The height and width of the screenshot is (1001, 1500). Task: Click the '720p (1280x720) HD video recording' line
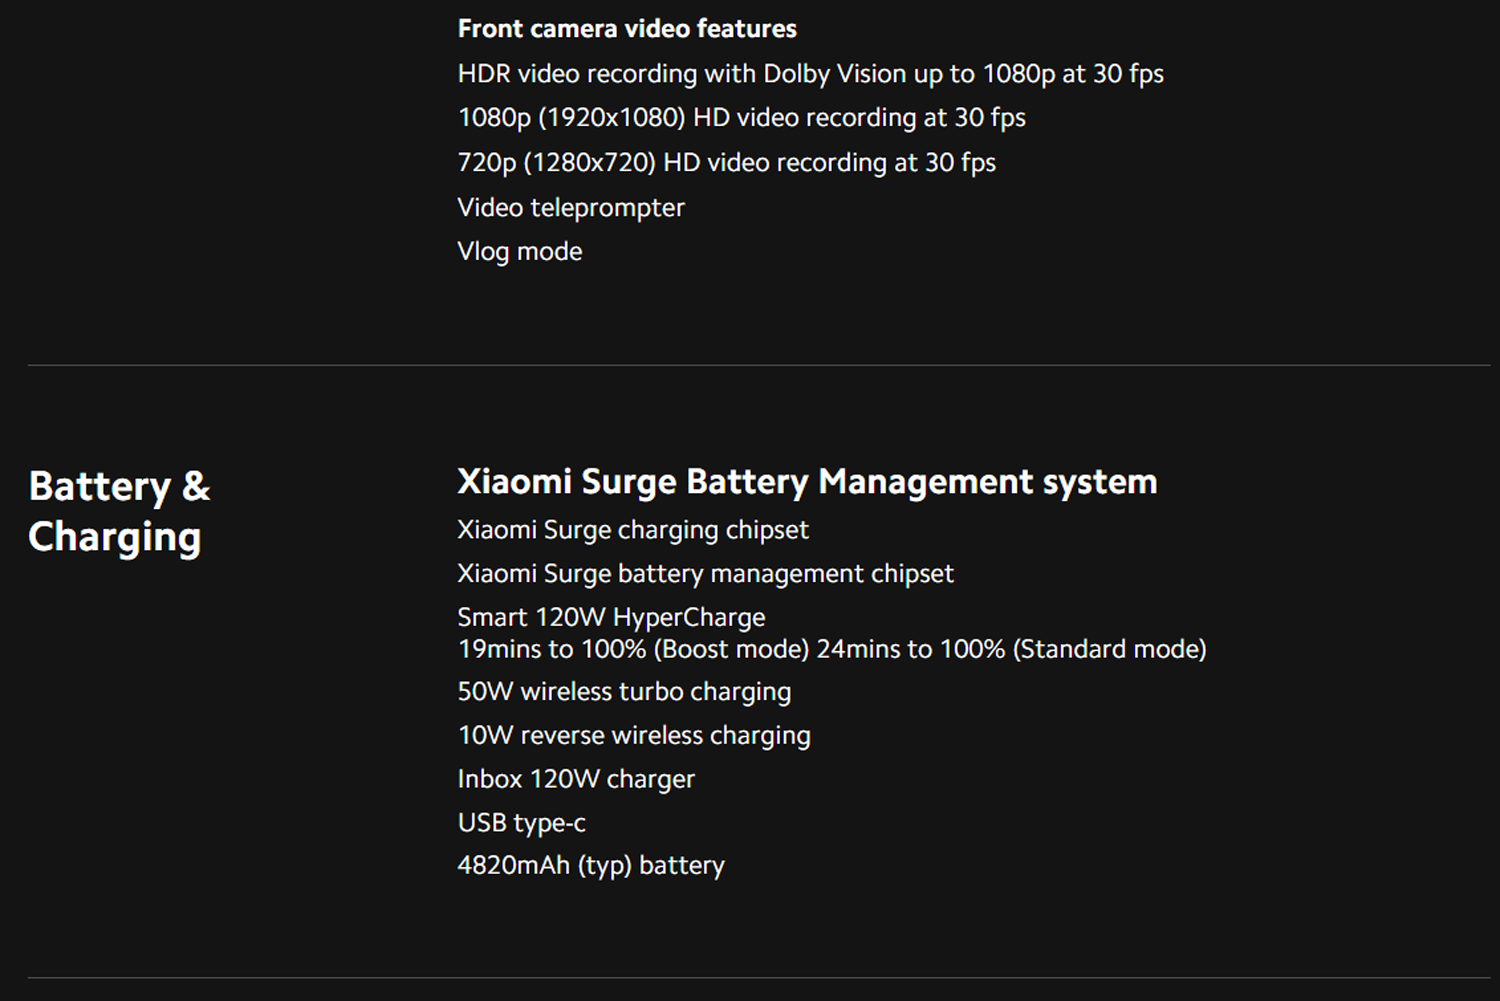coord(726,163)
